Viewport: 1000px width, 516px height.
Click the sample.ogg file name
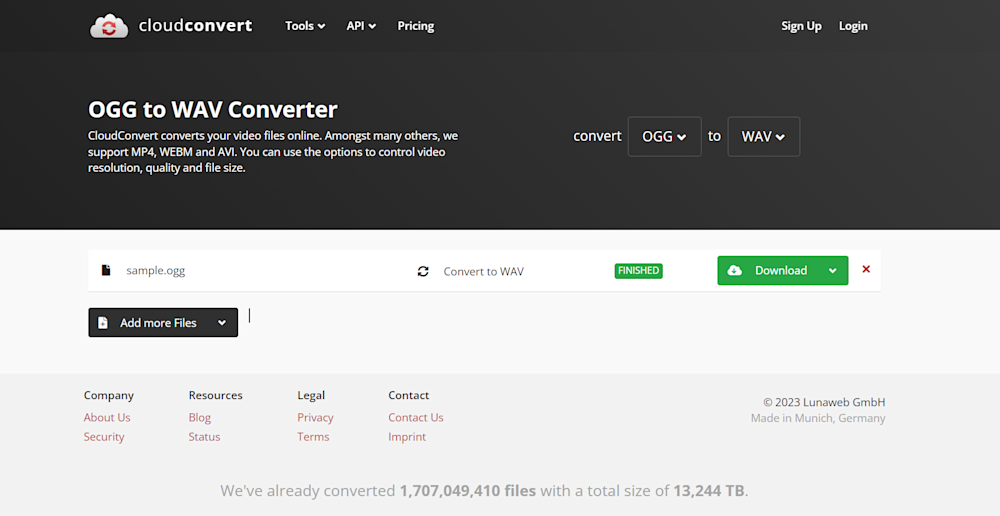click(156, 270)
